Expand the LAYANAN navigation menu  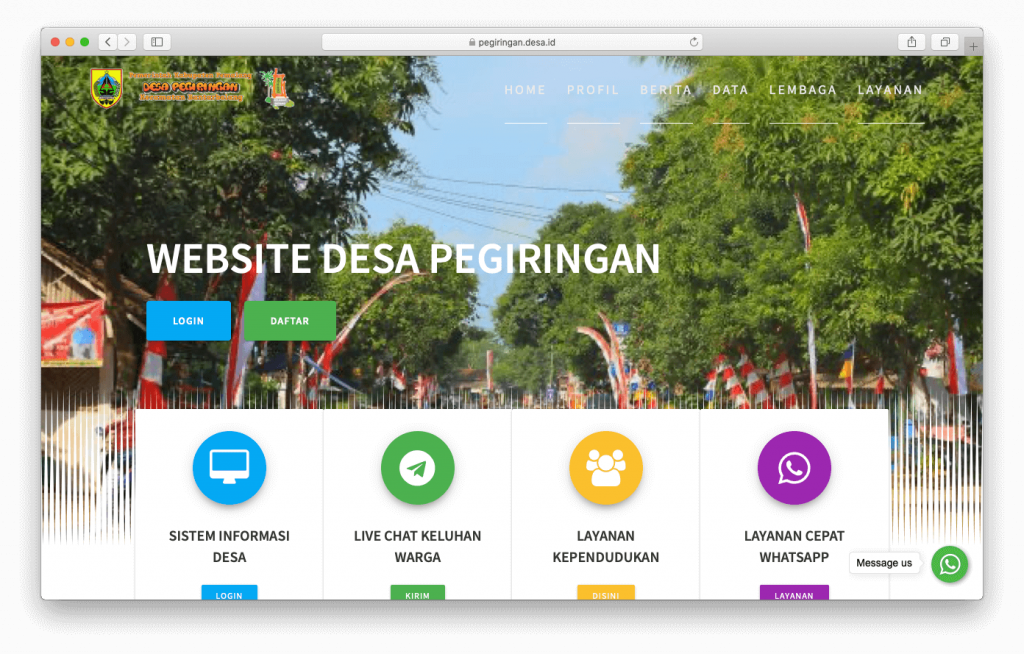[890, 90]
